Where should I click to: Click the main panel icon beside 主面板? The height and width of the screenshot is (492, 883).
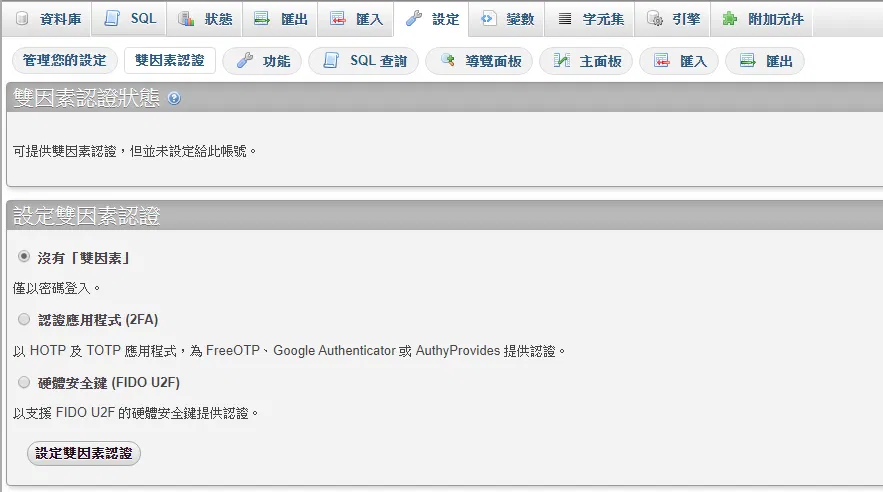(562, 60)
